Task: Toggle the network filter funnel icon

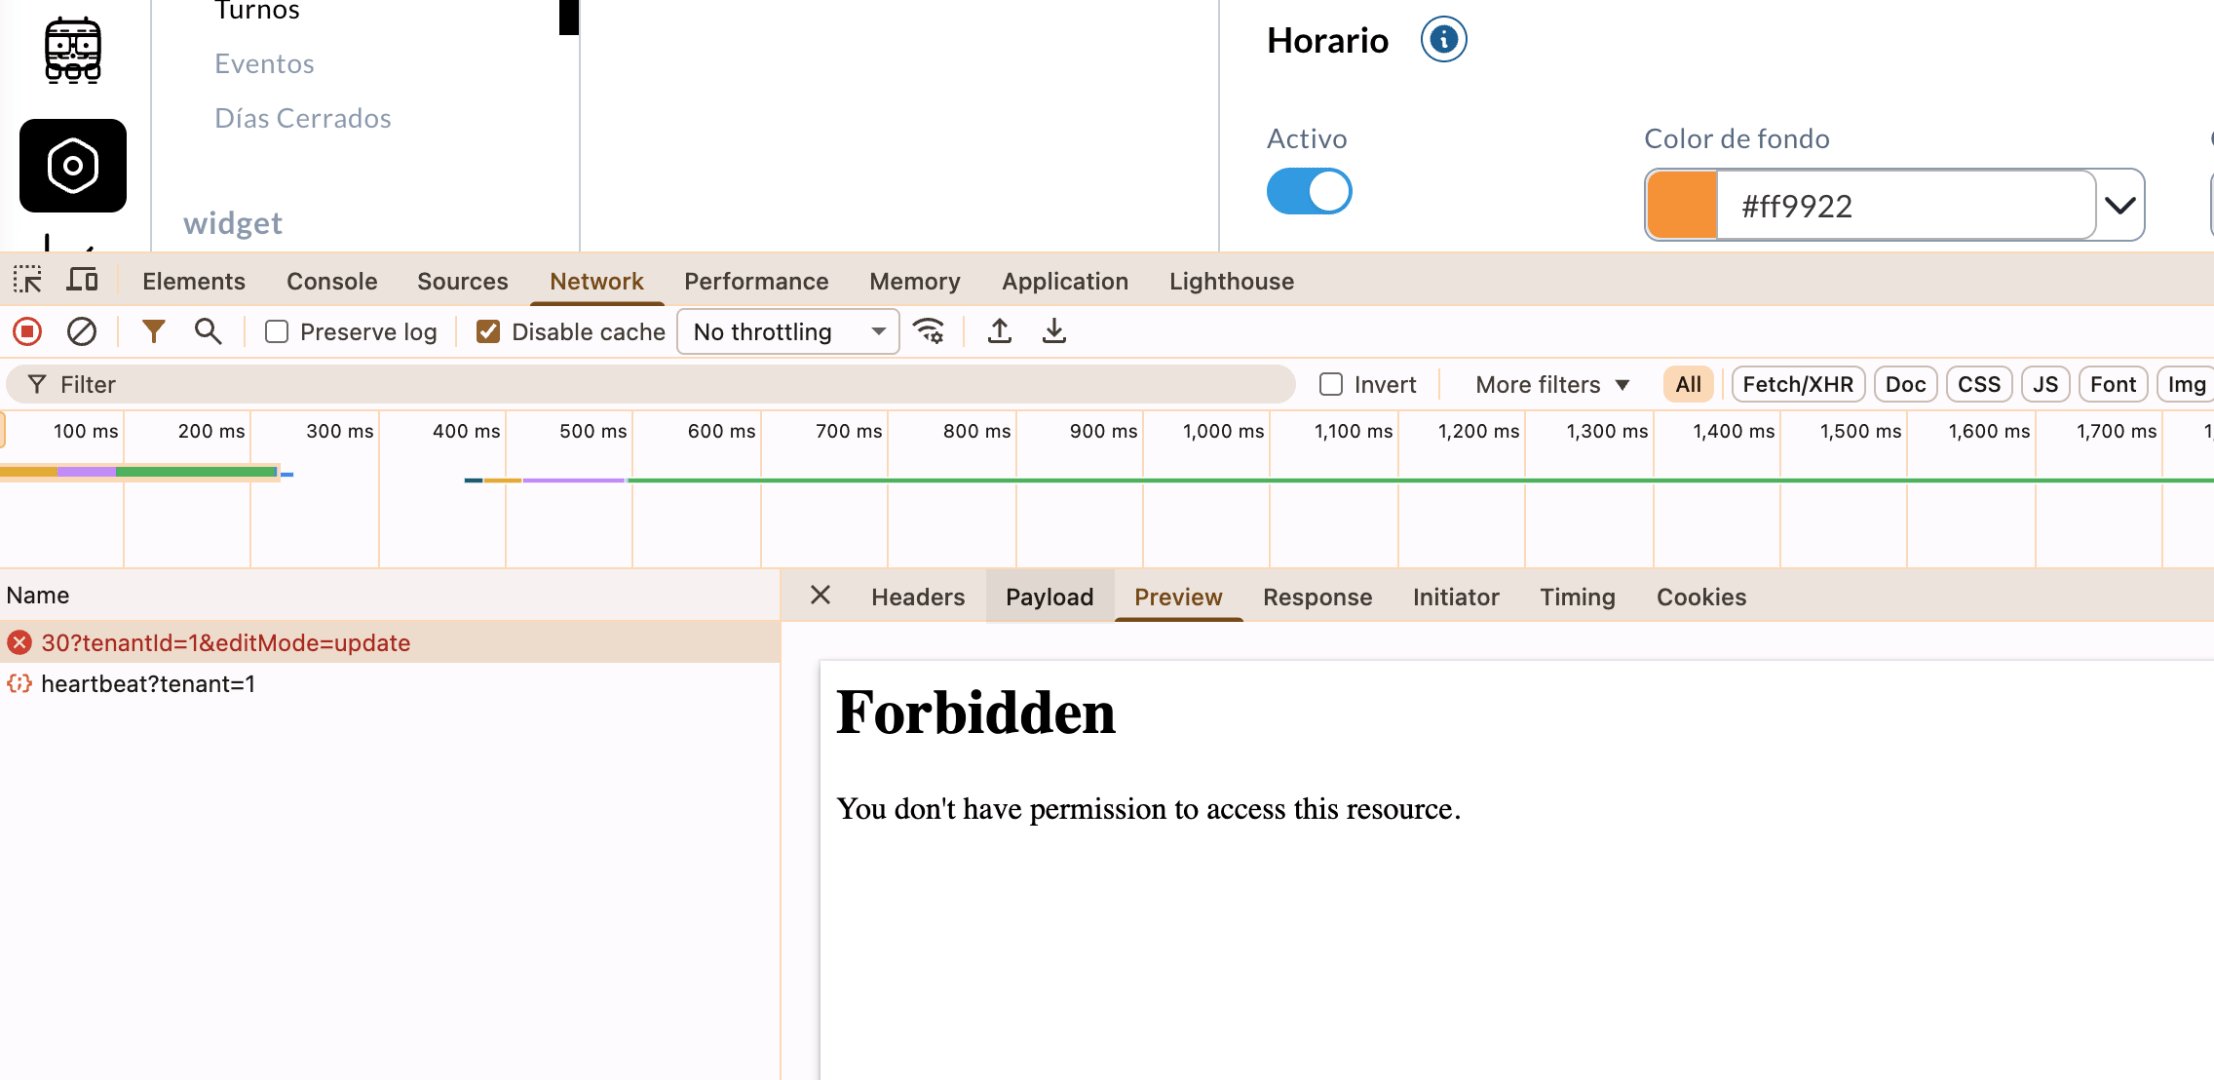Action: [x=153, y=331]
